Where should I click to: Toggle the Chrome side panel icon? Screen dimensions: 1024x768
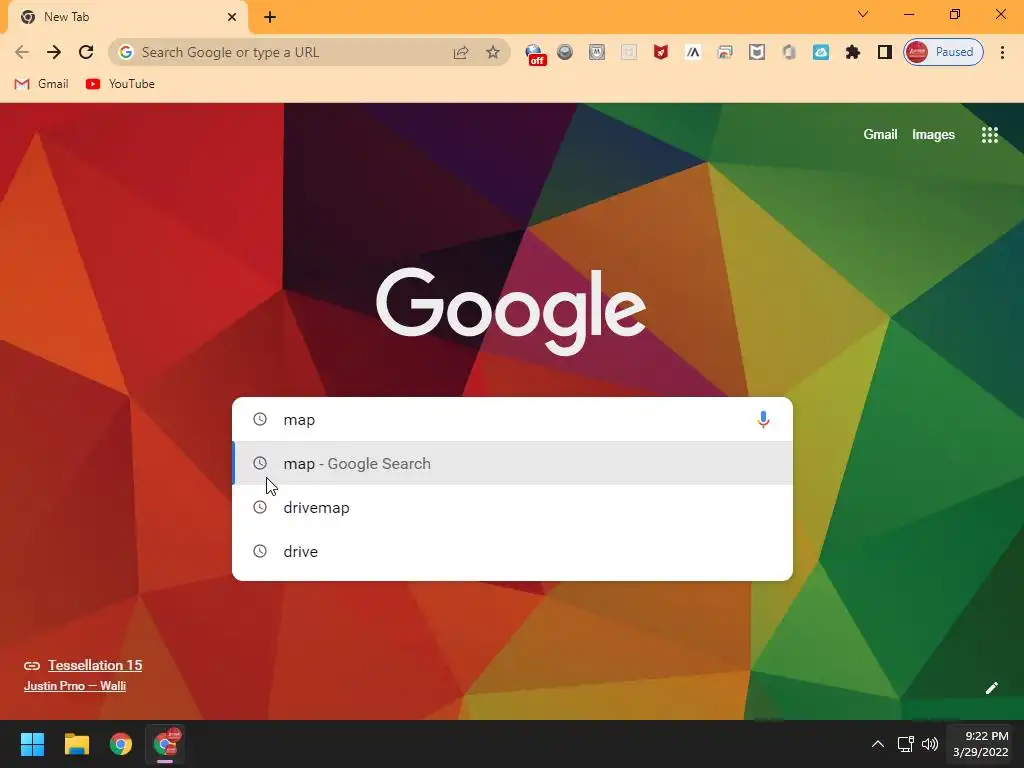point(885,52)
